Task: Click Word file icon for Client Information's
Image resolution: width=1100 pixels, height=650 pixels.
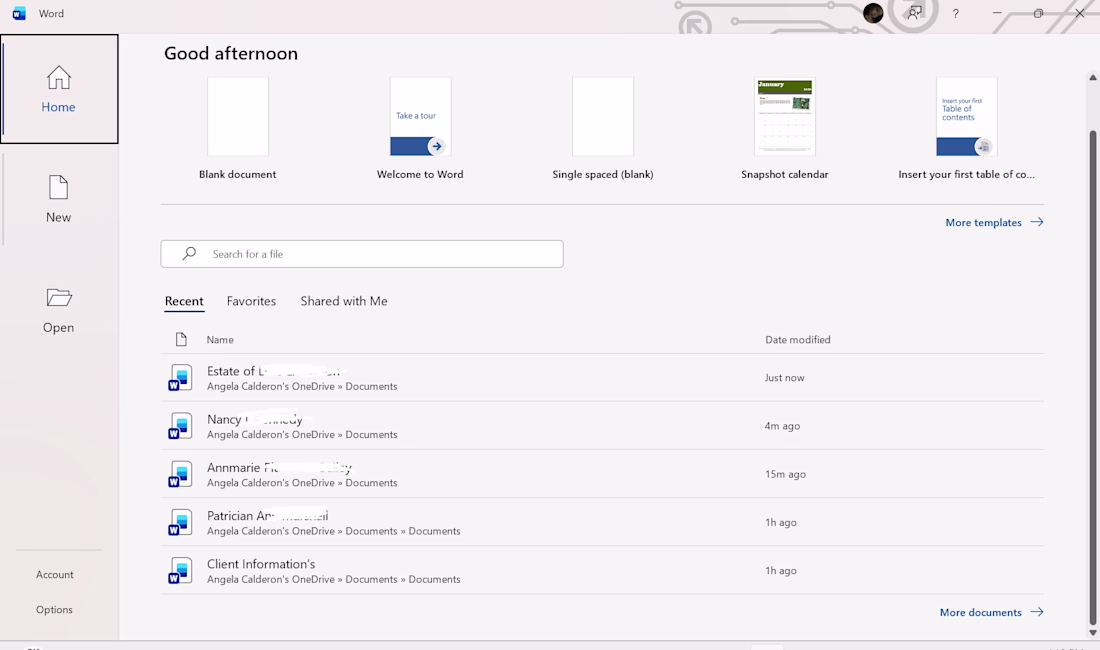Action: (x=180, y=571)
